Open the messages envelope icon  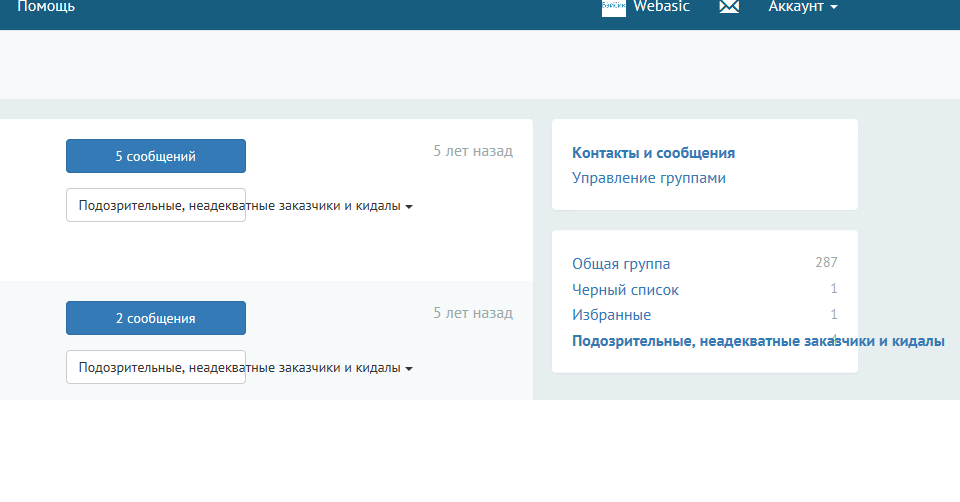click(x=729, y=7)
